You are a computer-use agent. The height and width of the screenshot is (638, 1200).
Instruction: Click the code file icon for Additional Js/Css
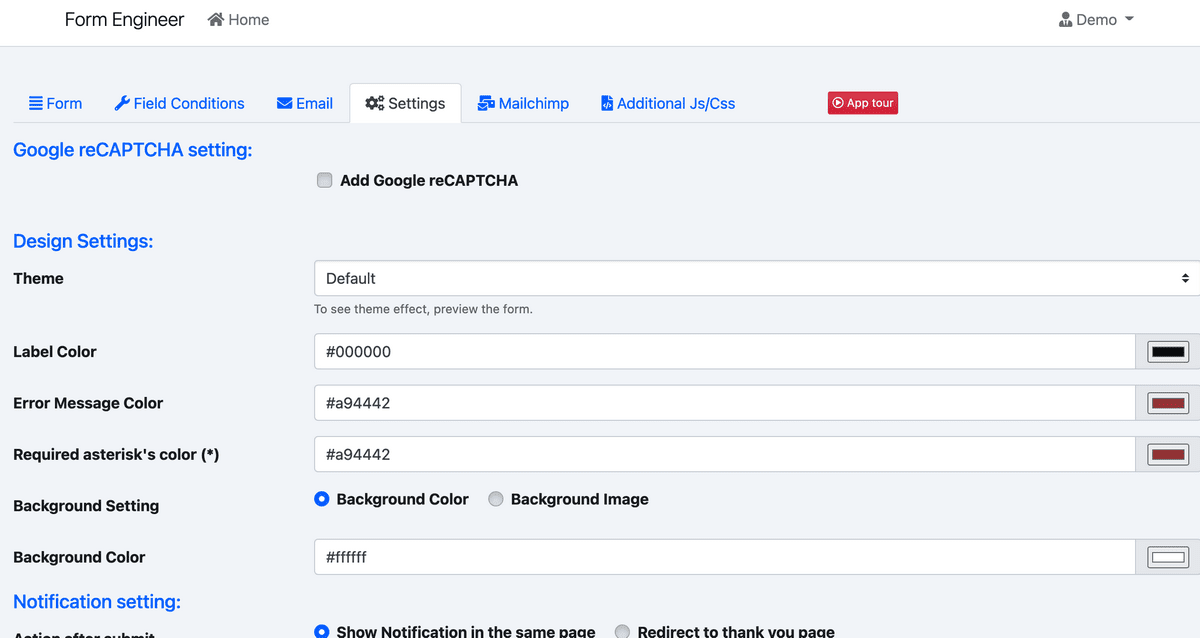point(607,103)
